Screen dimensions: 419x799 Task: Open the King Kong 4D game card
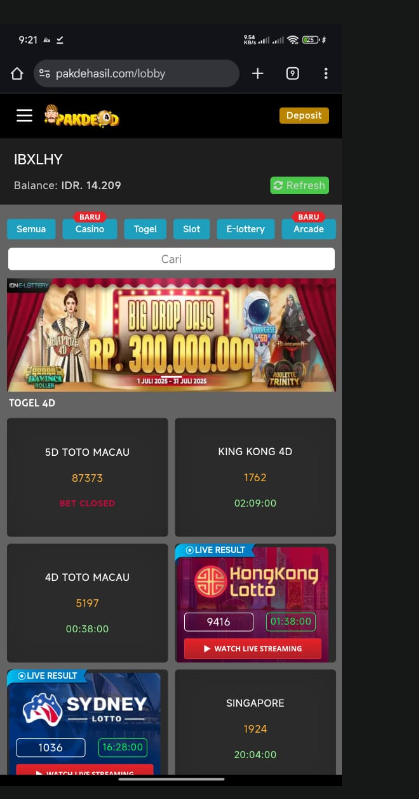[x=255, y=477]
